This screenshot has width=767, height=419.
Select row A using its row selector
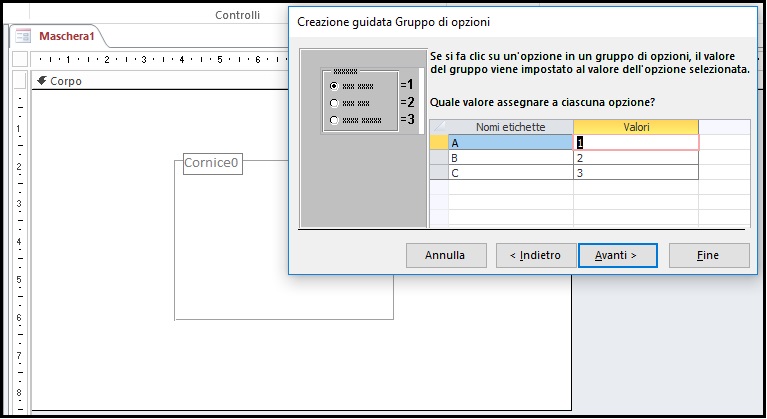pos(439,143)
